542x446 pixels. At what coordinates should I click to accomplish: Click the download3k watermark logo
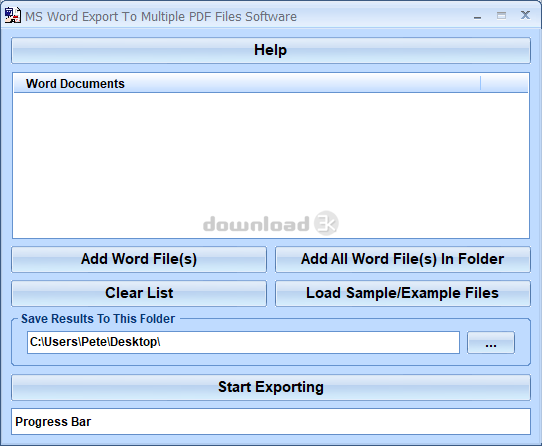click(x=271, y=223)
